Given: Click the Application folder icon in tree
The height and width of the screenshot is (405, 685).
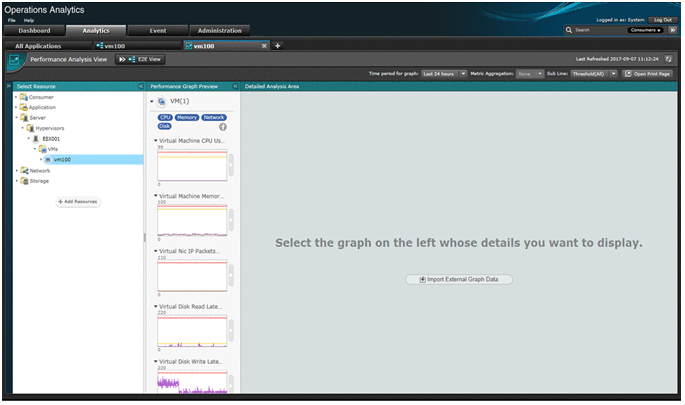Looking at the screenshot, I should (24, 107).
